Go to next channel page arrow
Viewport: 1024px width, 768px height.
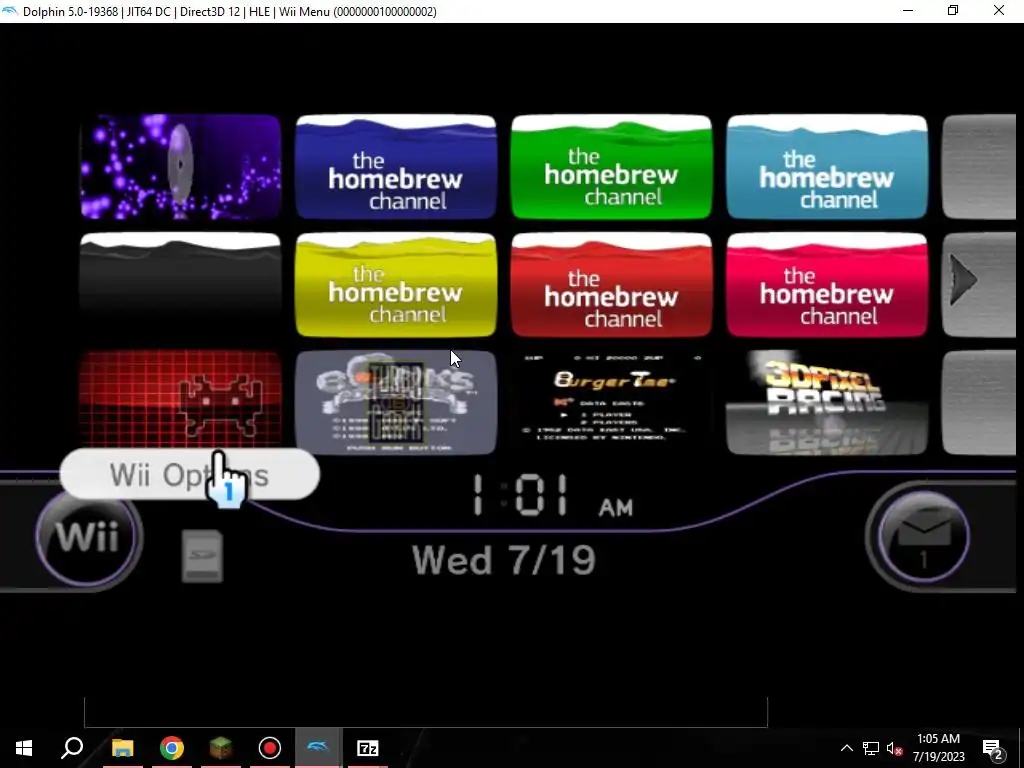click(964, 280)
